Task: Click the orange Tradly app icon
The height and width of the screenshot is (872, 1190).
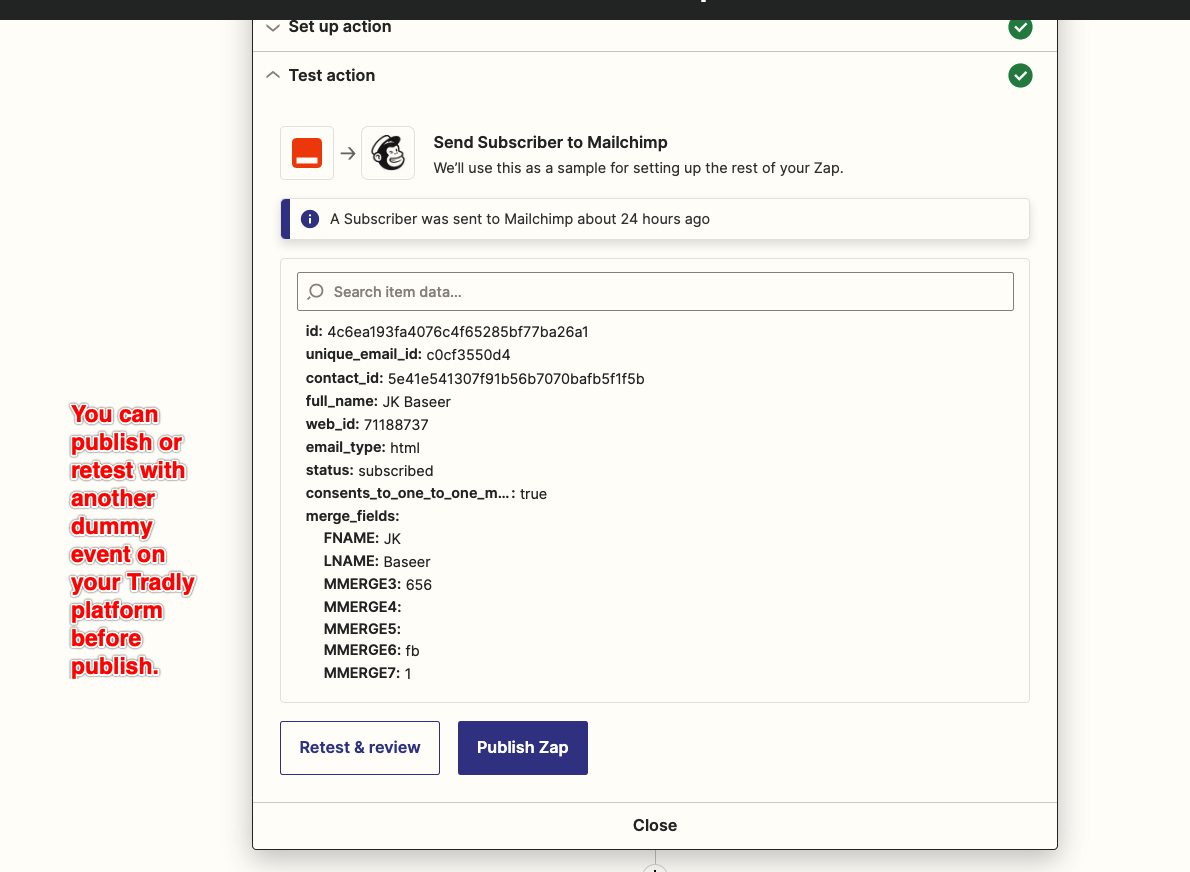Action: point(307,153)
